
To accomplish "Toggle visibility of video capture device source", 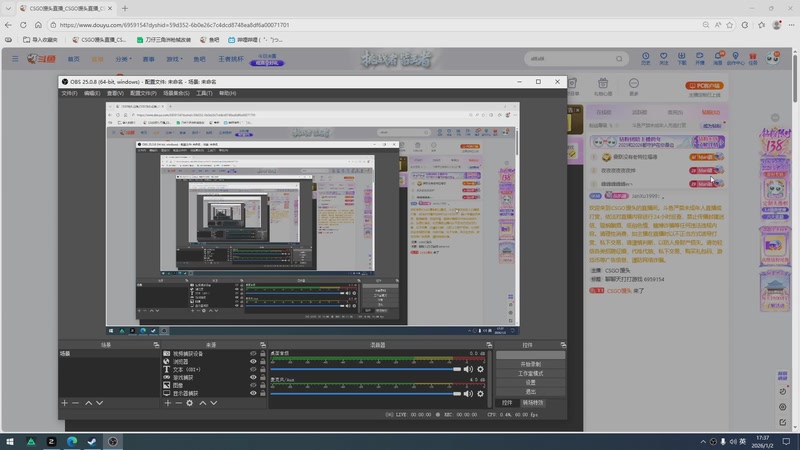I will (253, 354).
